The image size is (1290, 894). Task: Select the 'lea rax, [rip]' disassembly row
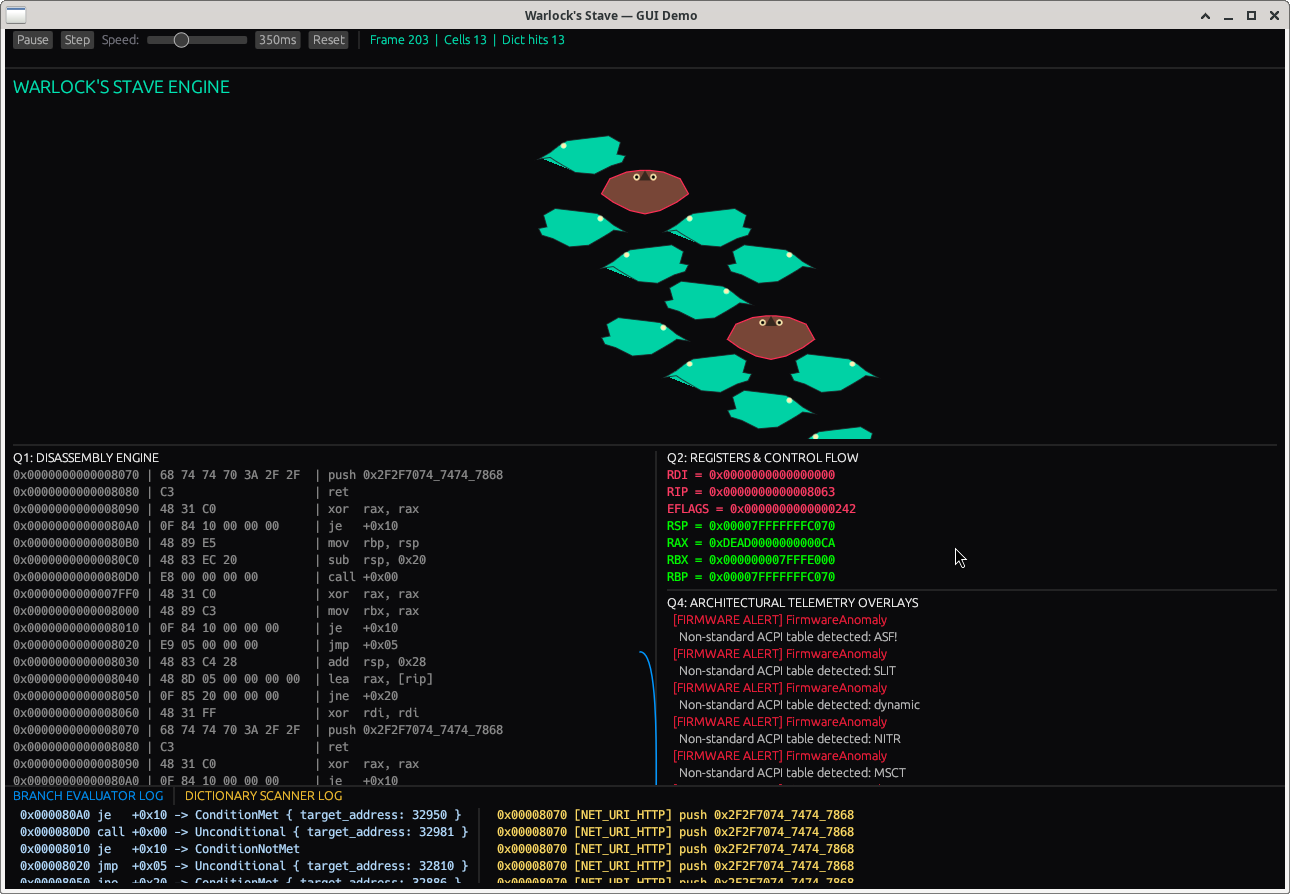(223, 679)
